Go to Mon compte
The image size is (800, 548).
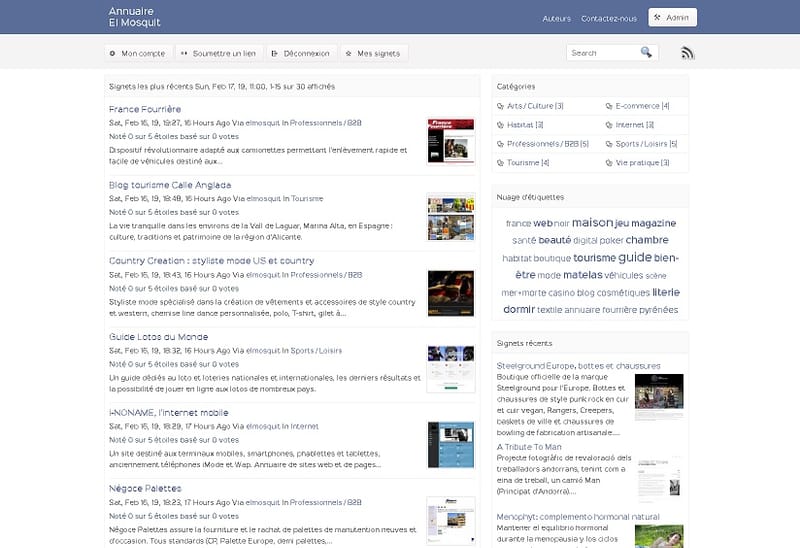pyautogui.click(x=138, y=53)
